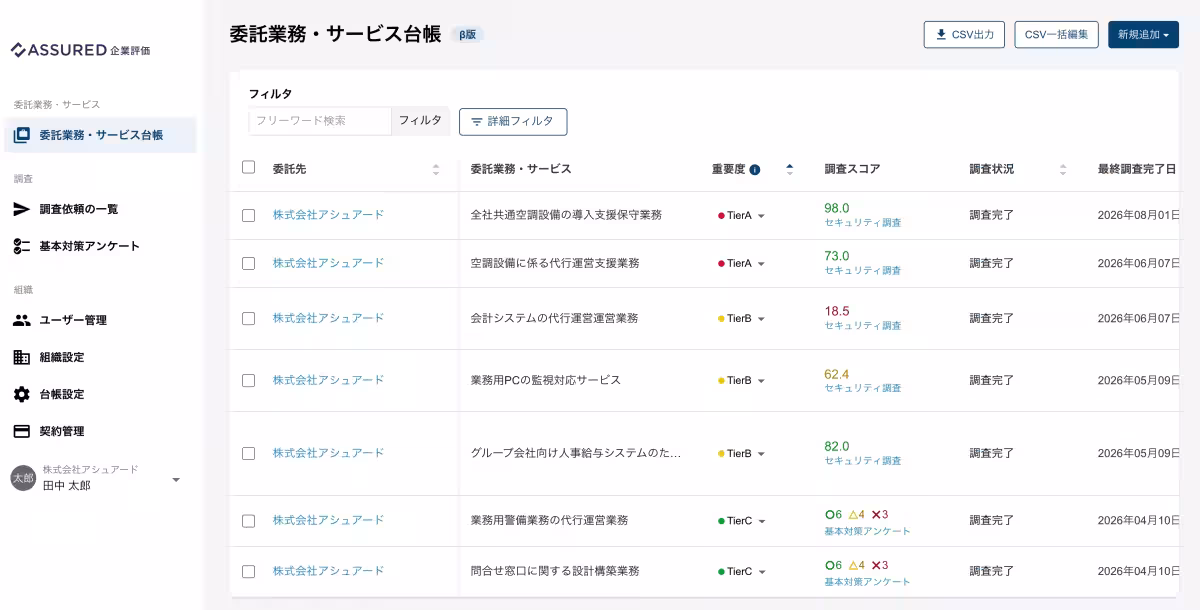Click the 重要度 info icon
The height and width of the screenshot is (610, 1200).
(x=755, y=170)
